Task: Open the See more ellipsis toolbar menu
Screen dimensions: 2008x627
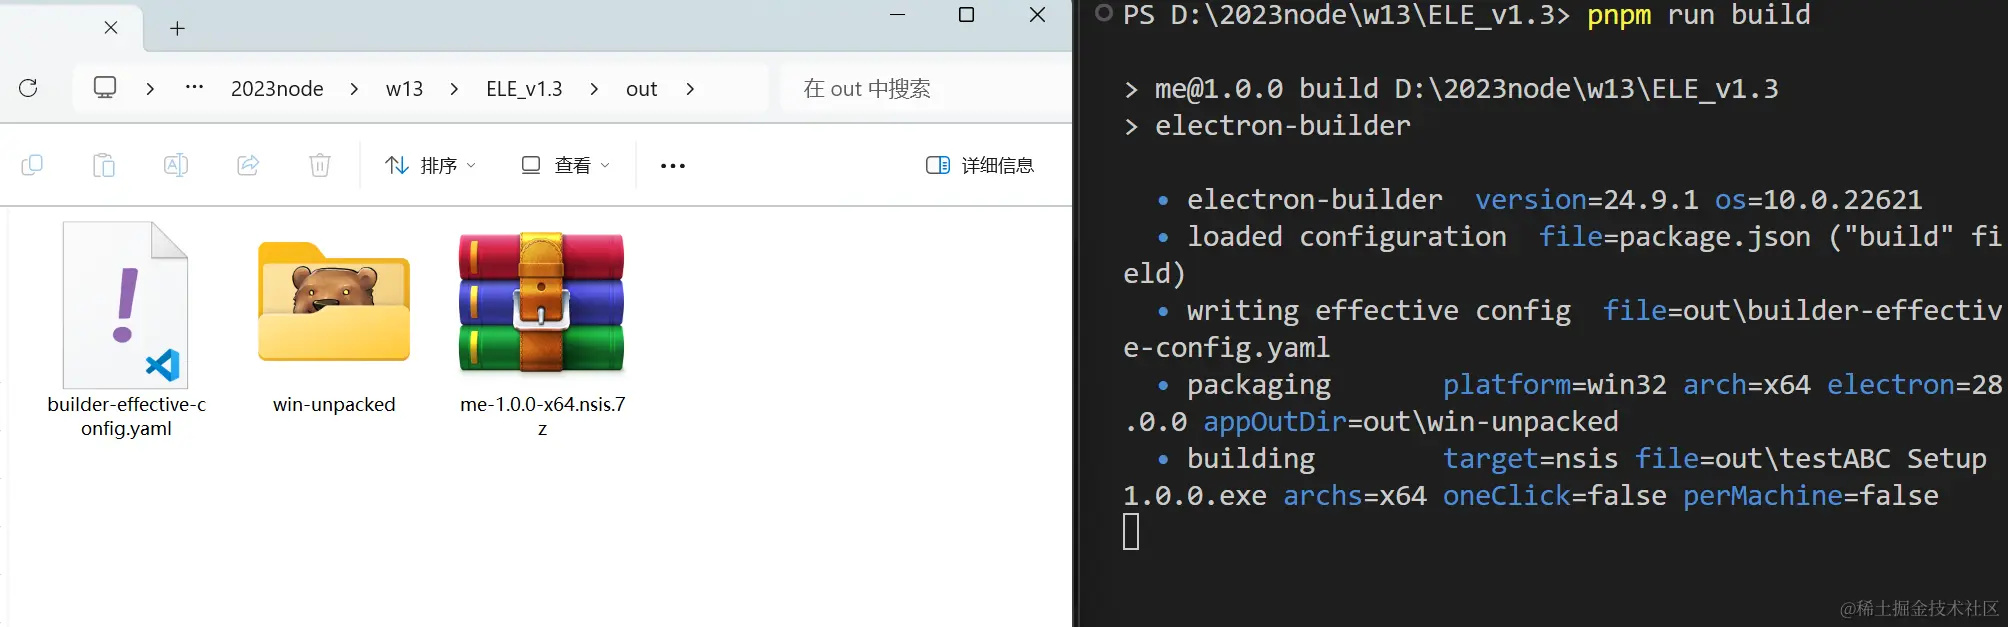Action: pyautogui.click(x=671, y=164)
